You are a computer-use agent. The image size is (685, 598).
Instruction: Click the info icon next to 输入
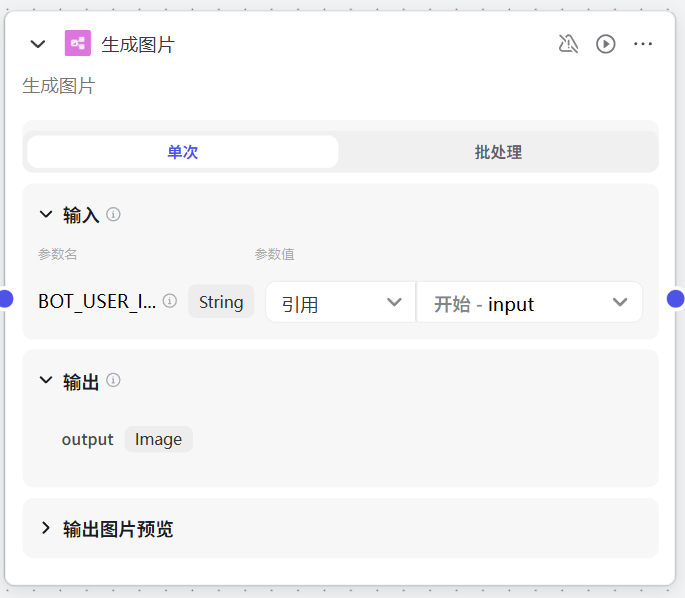(114, 214)
